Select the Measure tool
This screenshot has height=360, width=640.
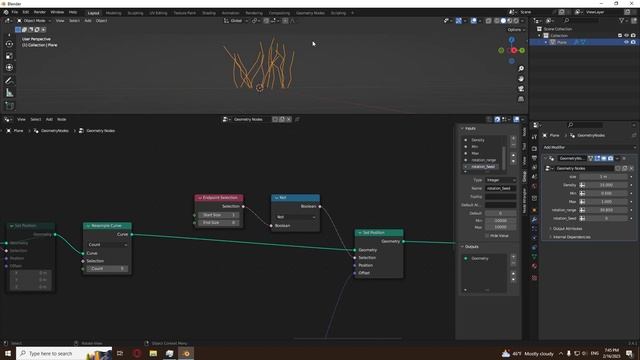click(9, 93)
